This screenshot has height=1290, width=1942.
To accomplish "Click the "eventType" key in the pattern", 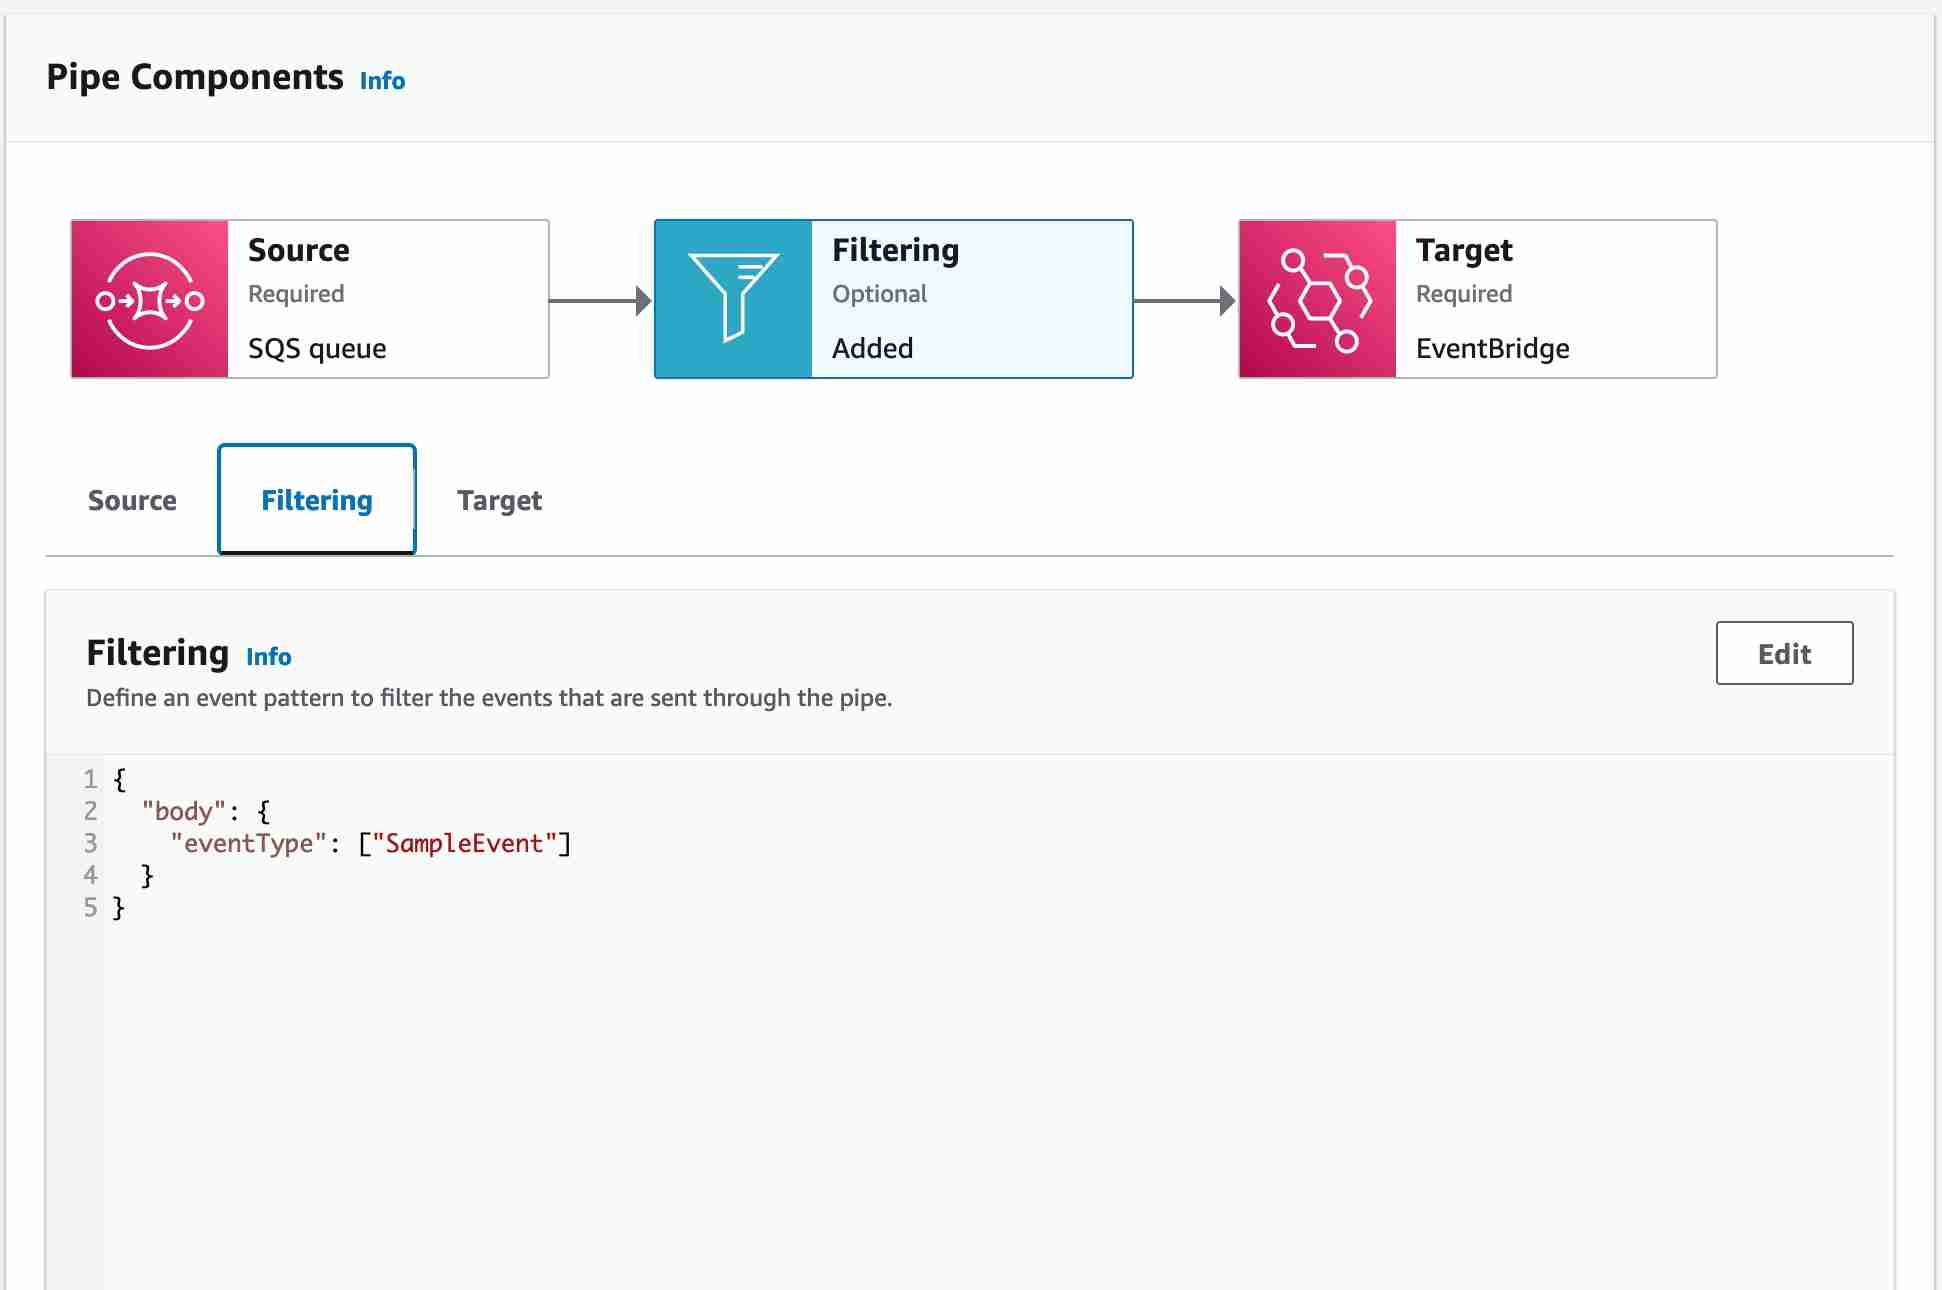I will tap(248, 843).
